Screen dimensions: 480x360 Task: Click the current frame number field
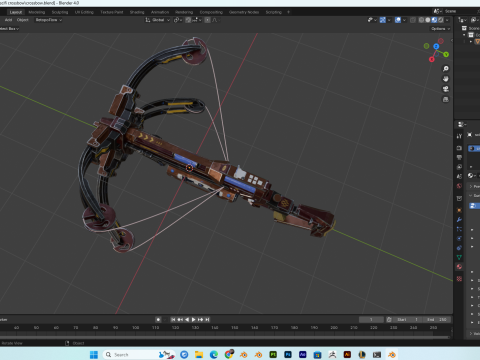tap(371, 319)
